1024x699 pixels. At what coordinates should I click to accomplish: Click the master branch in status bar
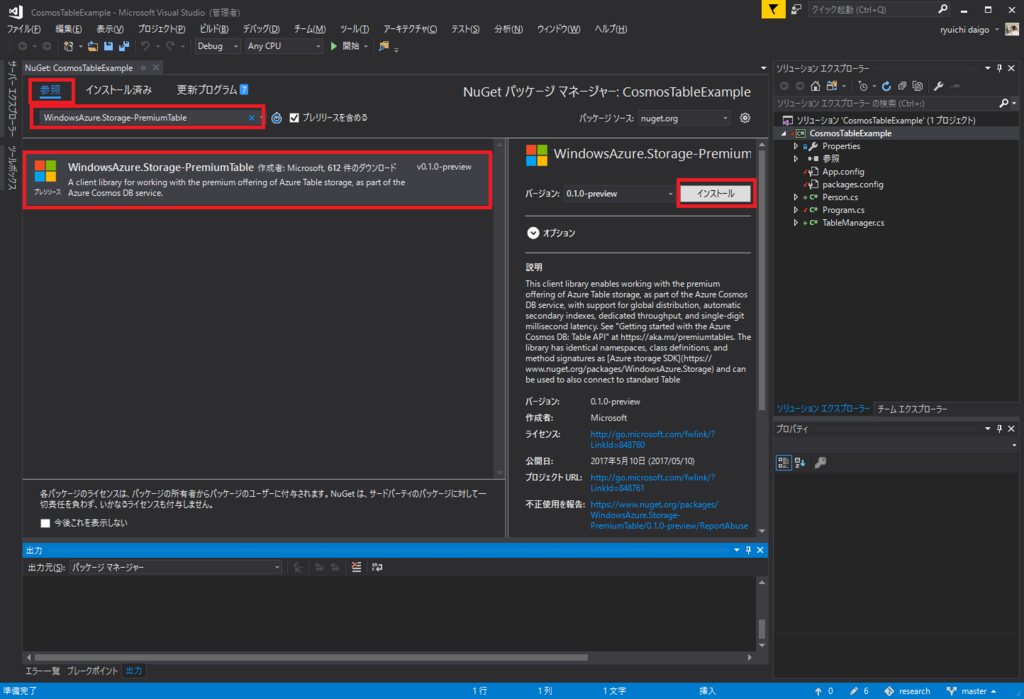[973, 691]
